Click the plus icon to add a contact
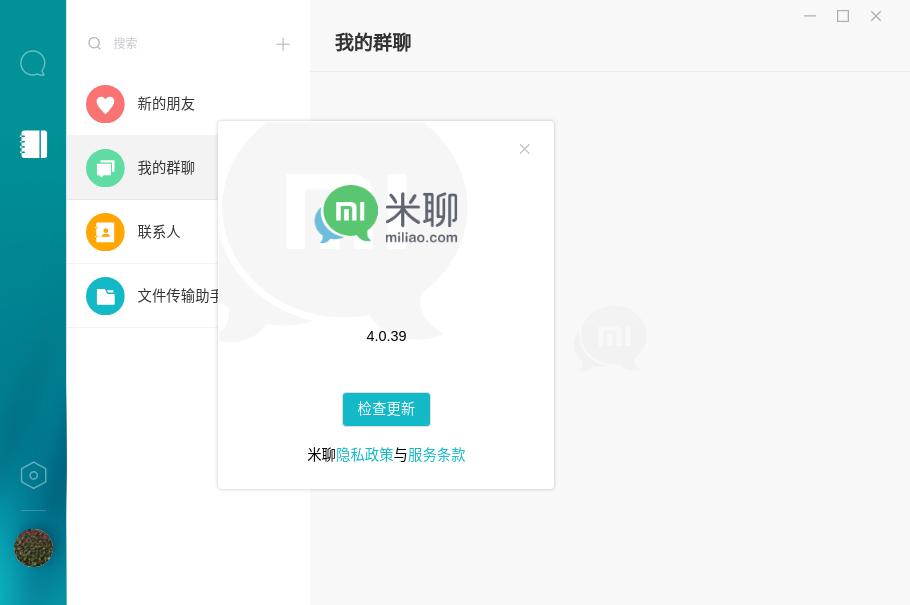Image resolution: width=910 pixels, height=605 pixels. (x=283, y=43)
